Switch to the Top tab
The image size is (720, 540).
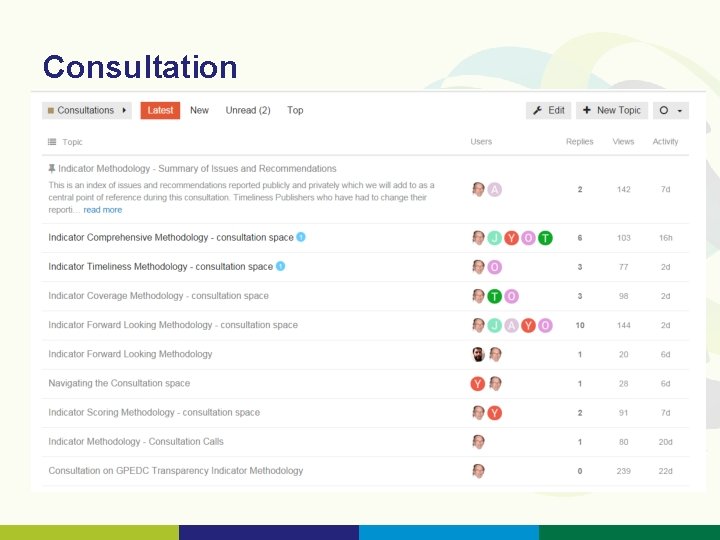(295, 110)
